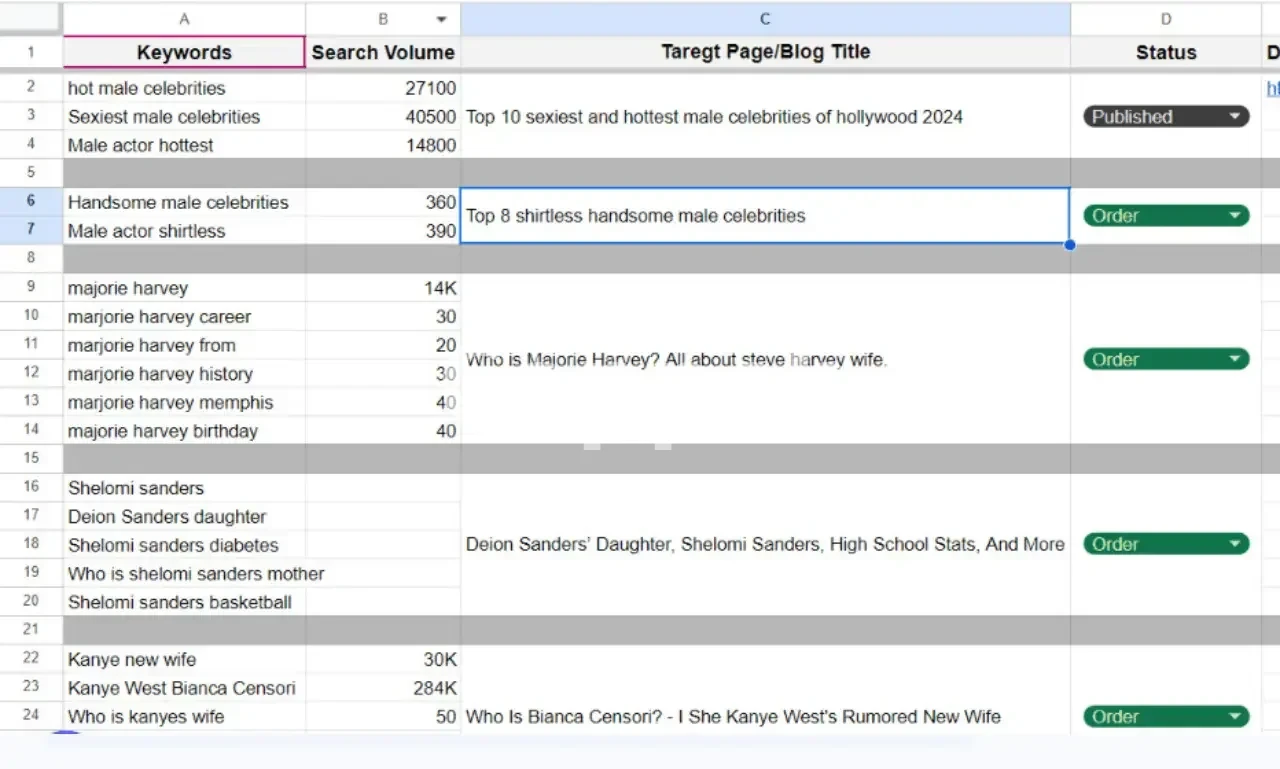Select the cell containing 40500

[x=383, y=117]
